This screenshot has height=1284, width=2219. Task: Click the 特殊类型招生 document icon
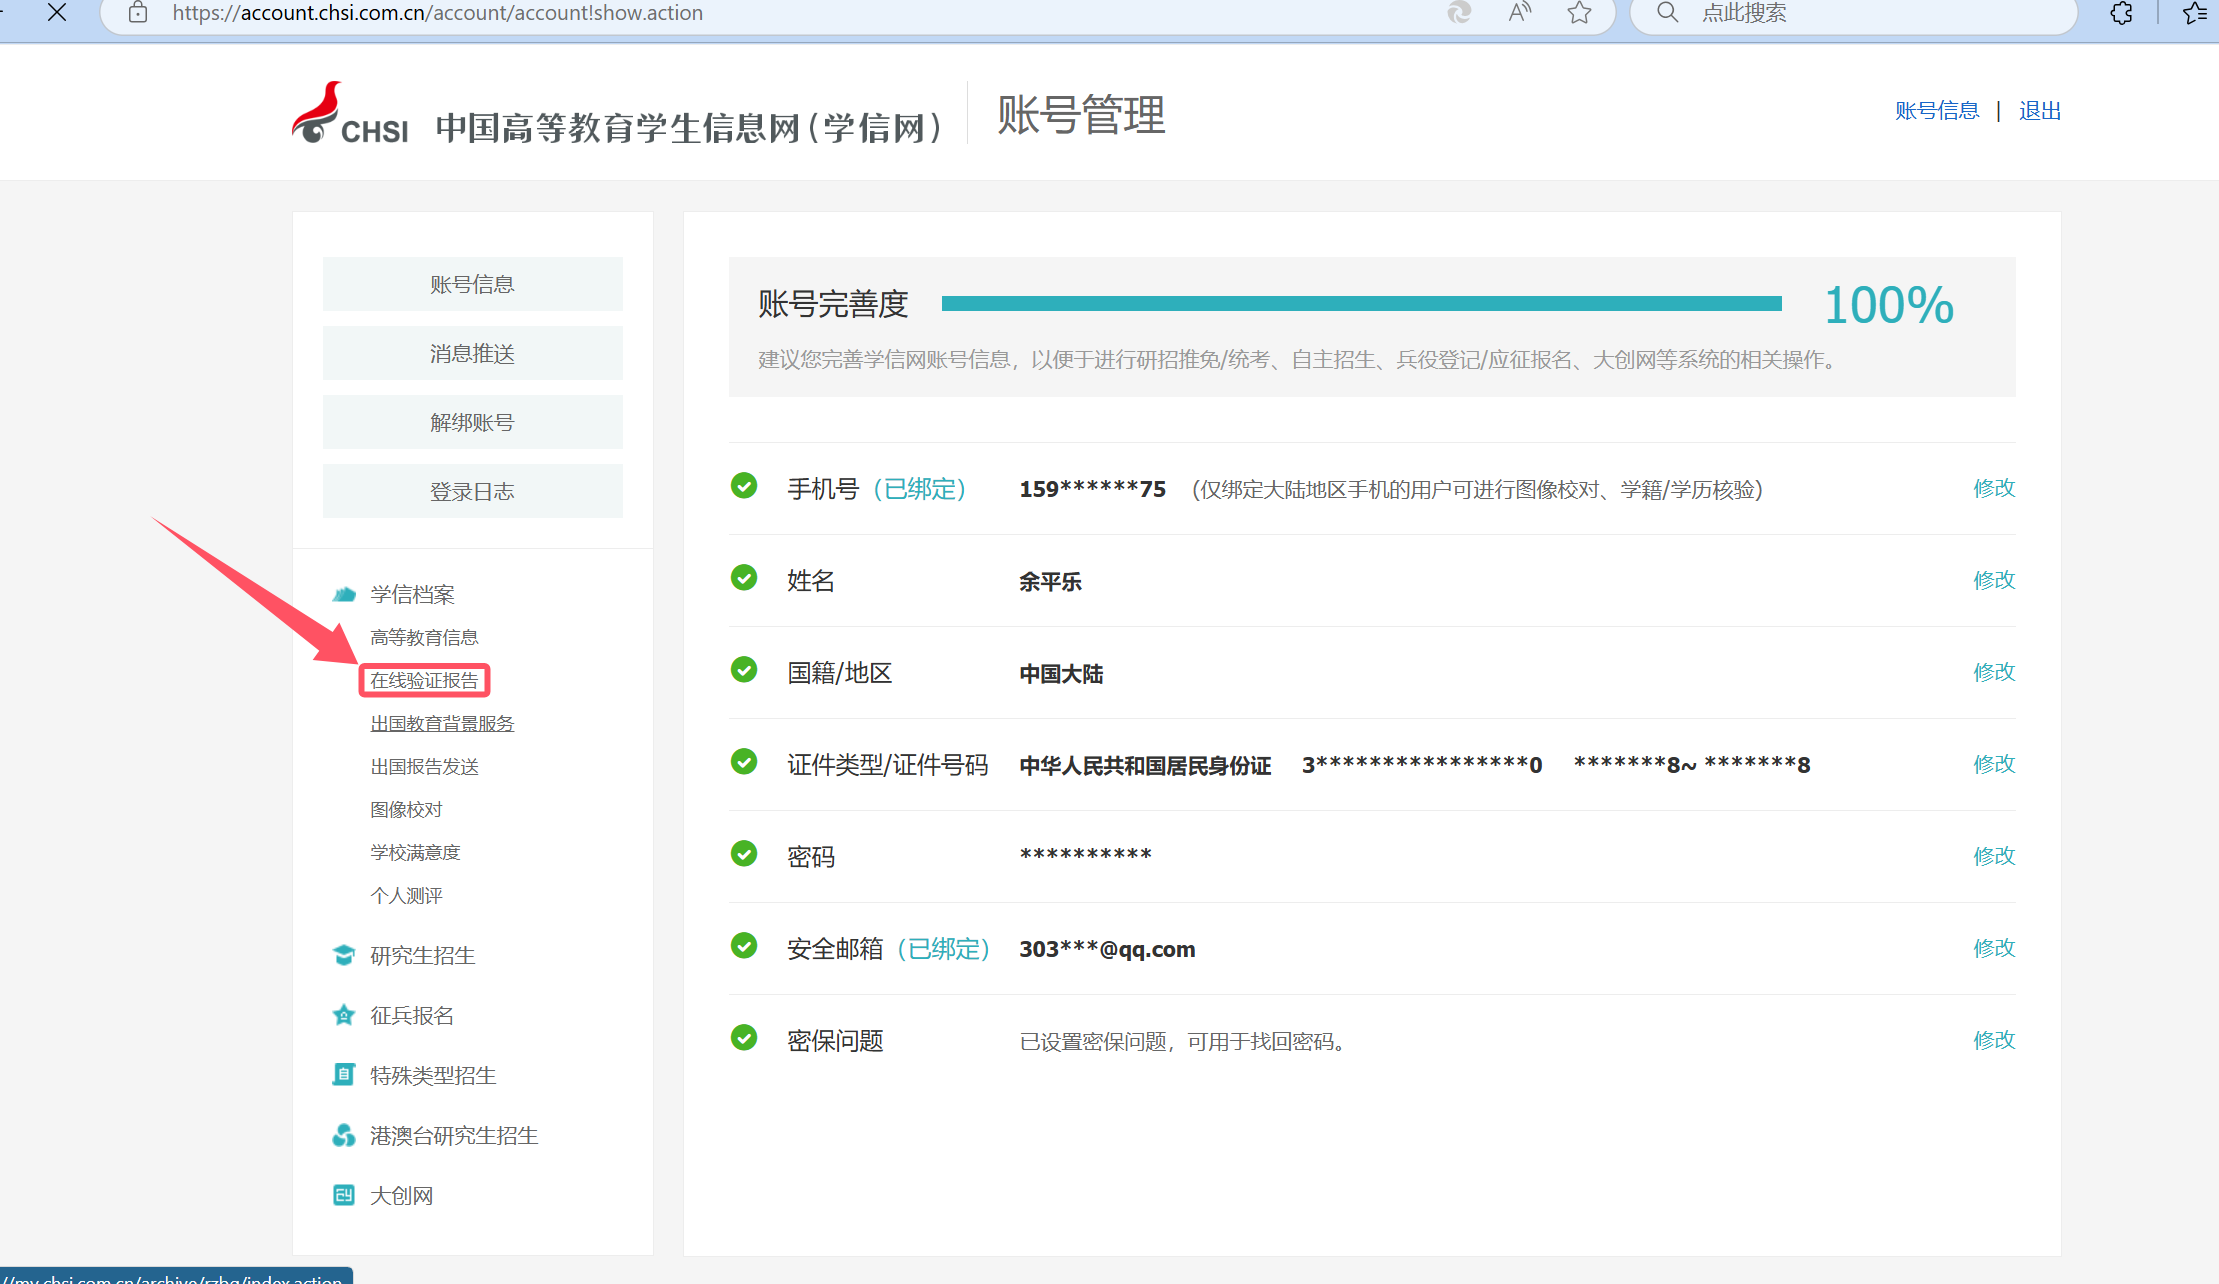344,1075
